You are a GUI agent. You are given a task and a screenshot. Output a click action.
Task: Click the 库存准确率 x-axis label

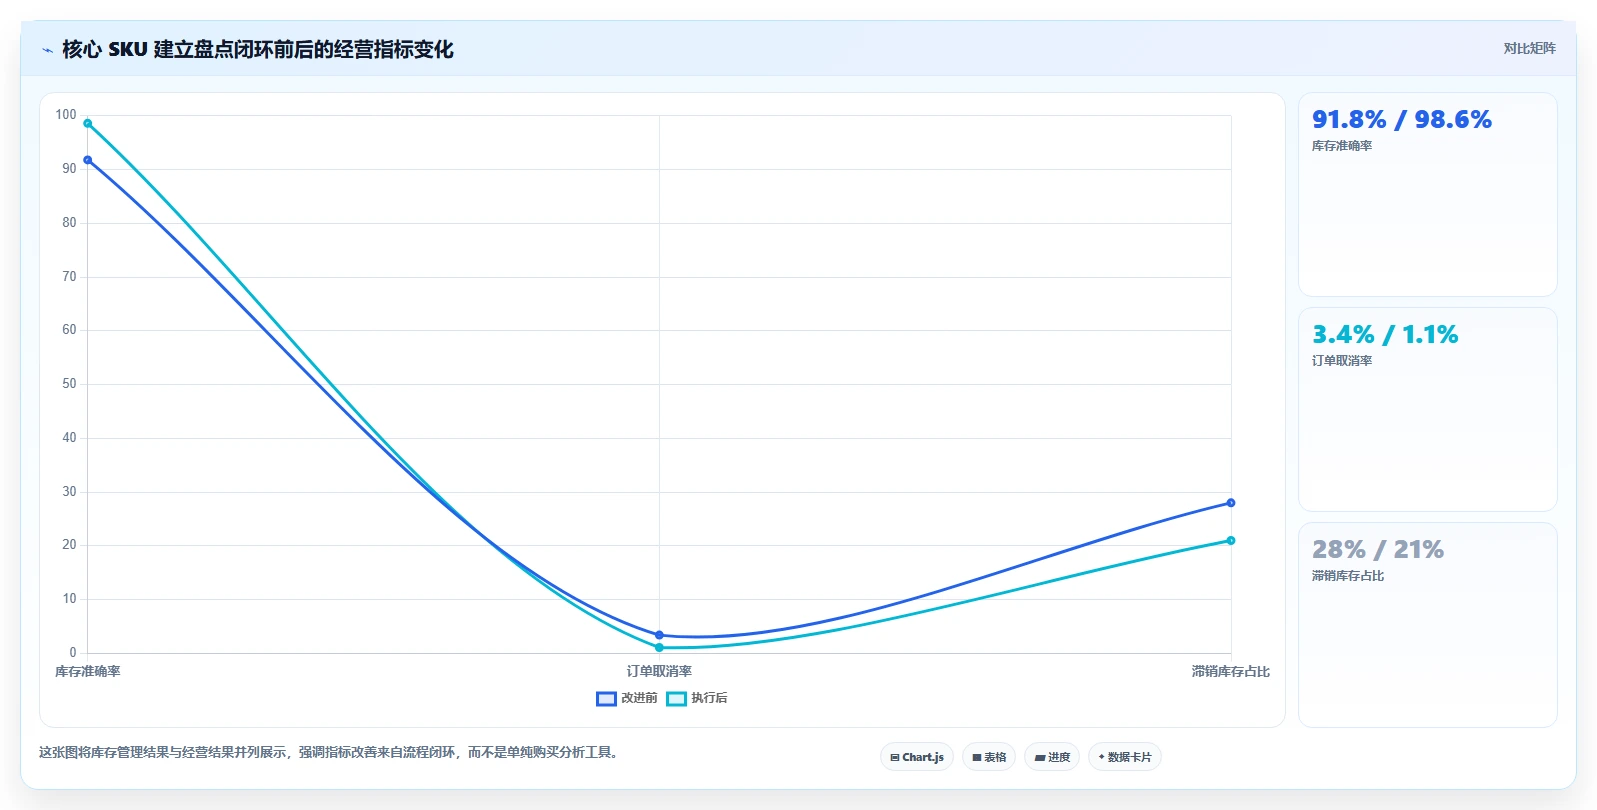click(88, 672)
